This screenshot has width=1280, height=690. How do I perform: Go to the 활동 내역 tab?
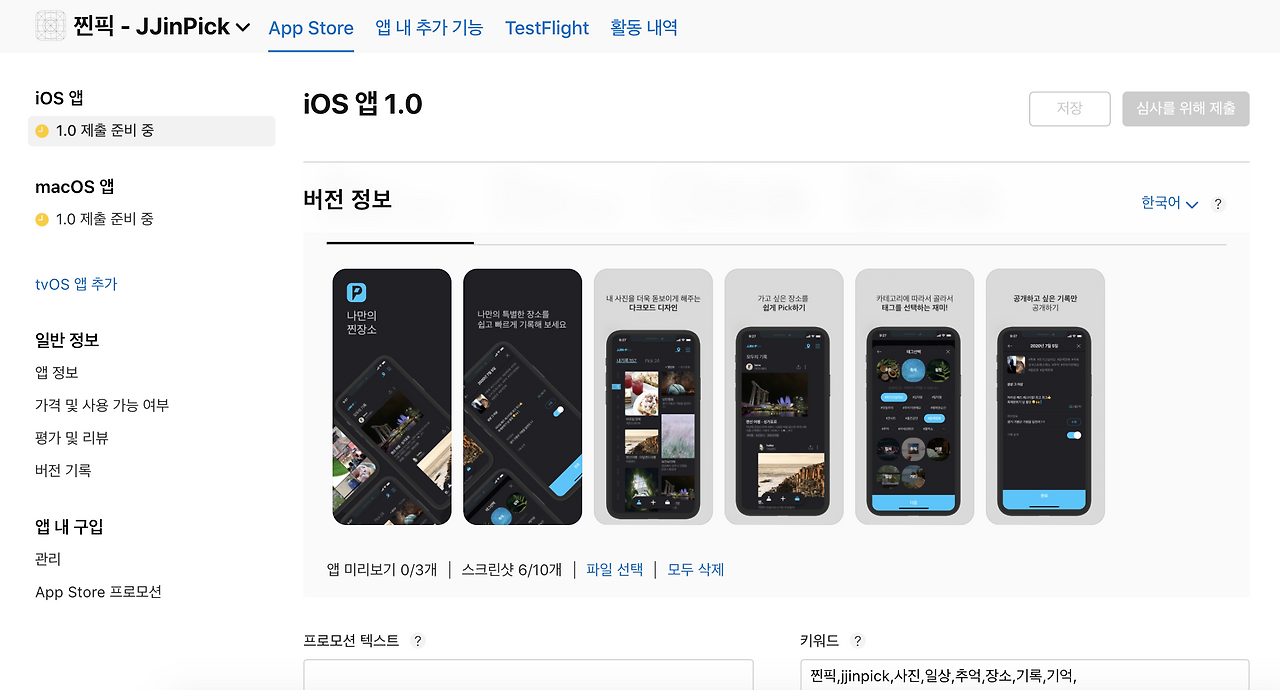644,28
